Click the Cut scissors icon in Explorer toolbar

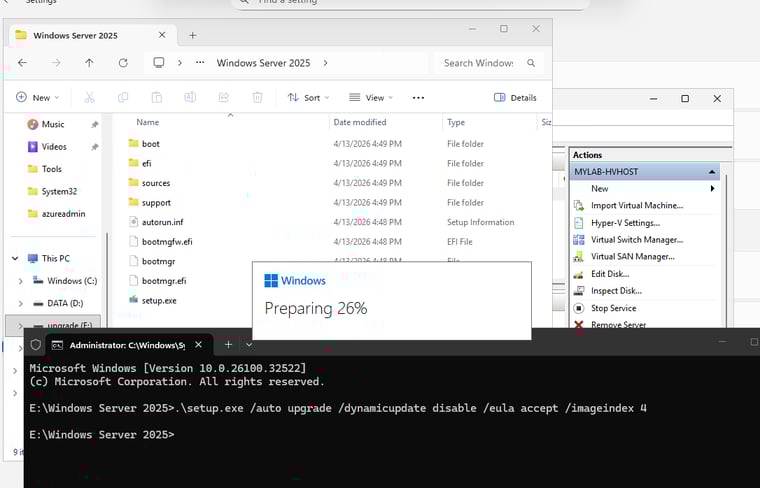89,97
